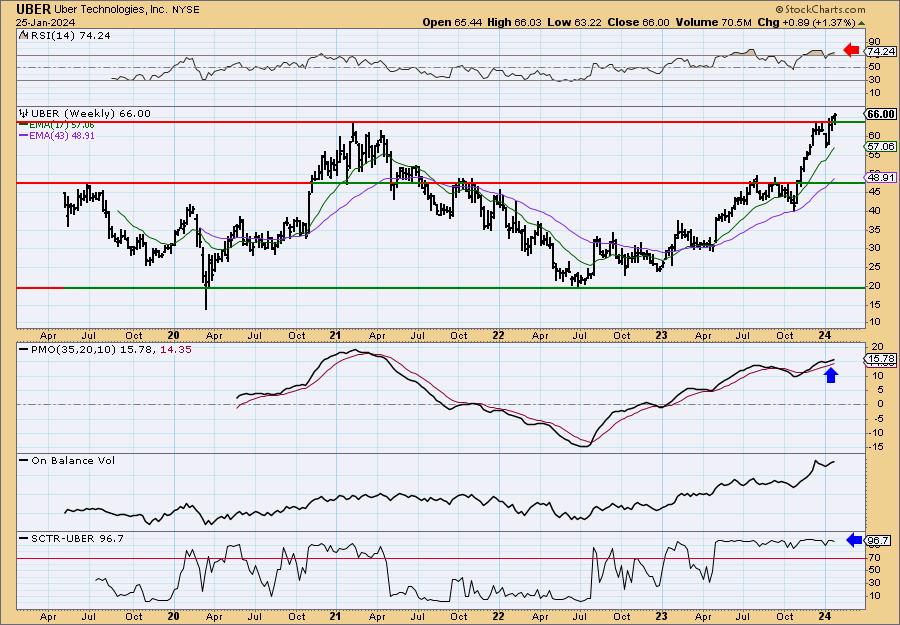Viewport: 900px width, 625px height.
Task: Select the SCTR-UBER 96.7 legend label
Action: tap(77, 538)
